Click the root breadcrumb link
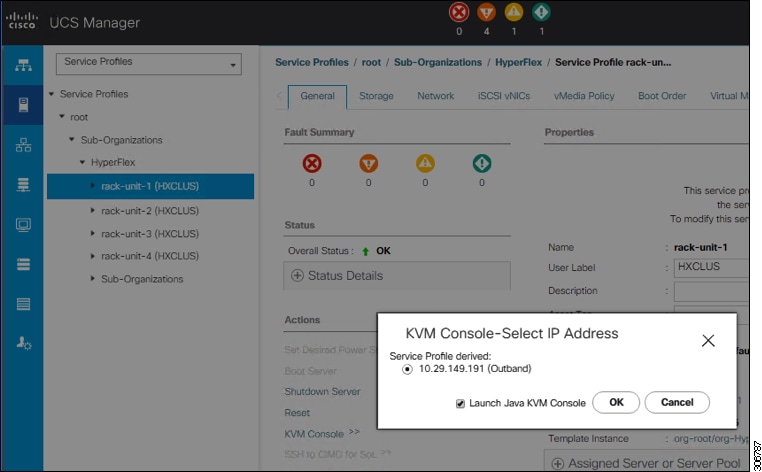This screenshot has width=762, height=472. 371,62
